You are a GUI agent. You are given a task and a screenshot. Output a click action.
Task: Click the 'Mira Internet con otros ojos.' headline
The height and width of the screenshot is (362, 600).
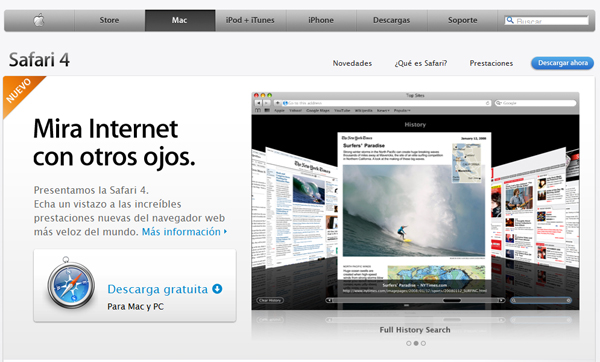coord(114,143)
